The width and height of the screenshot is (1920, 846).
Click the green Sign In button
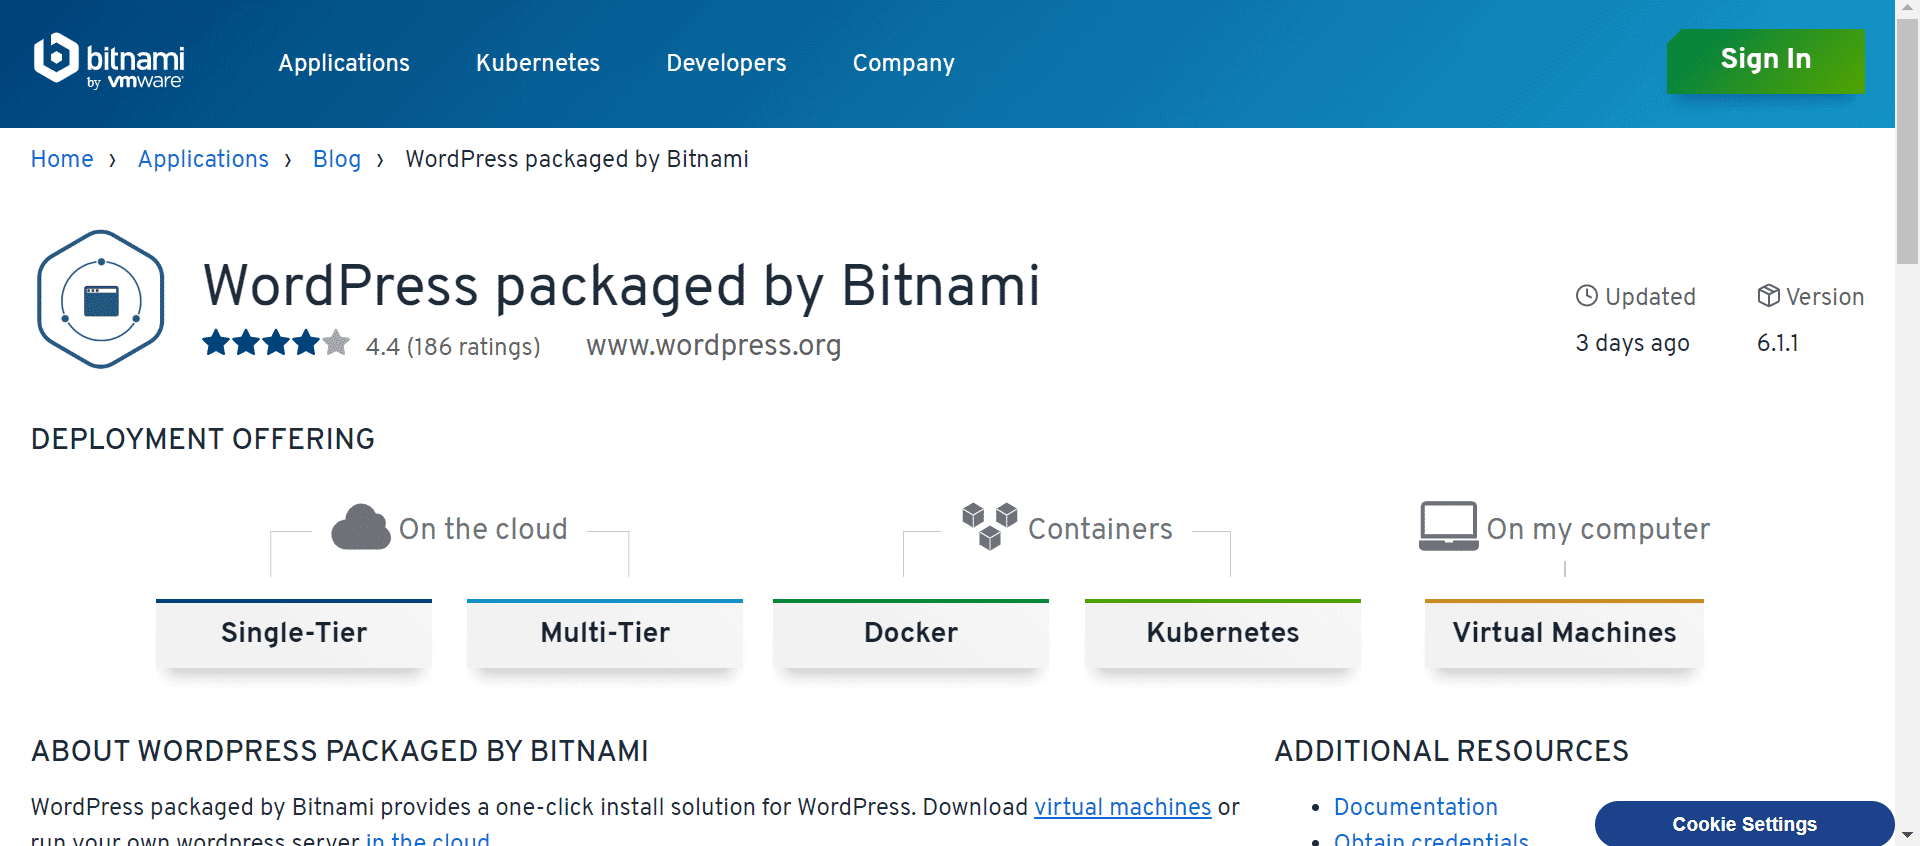pyautogui.click(x=1766, y=61)
